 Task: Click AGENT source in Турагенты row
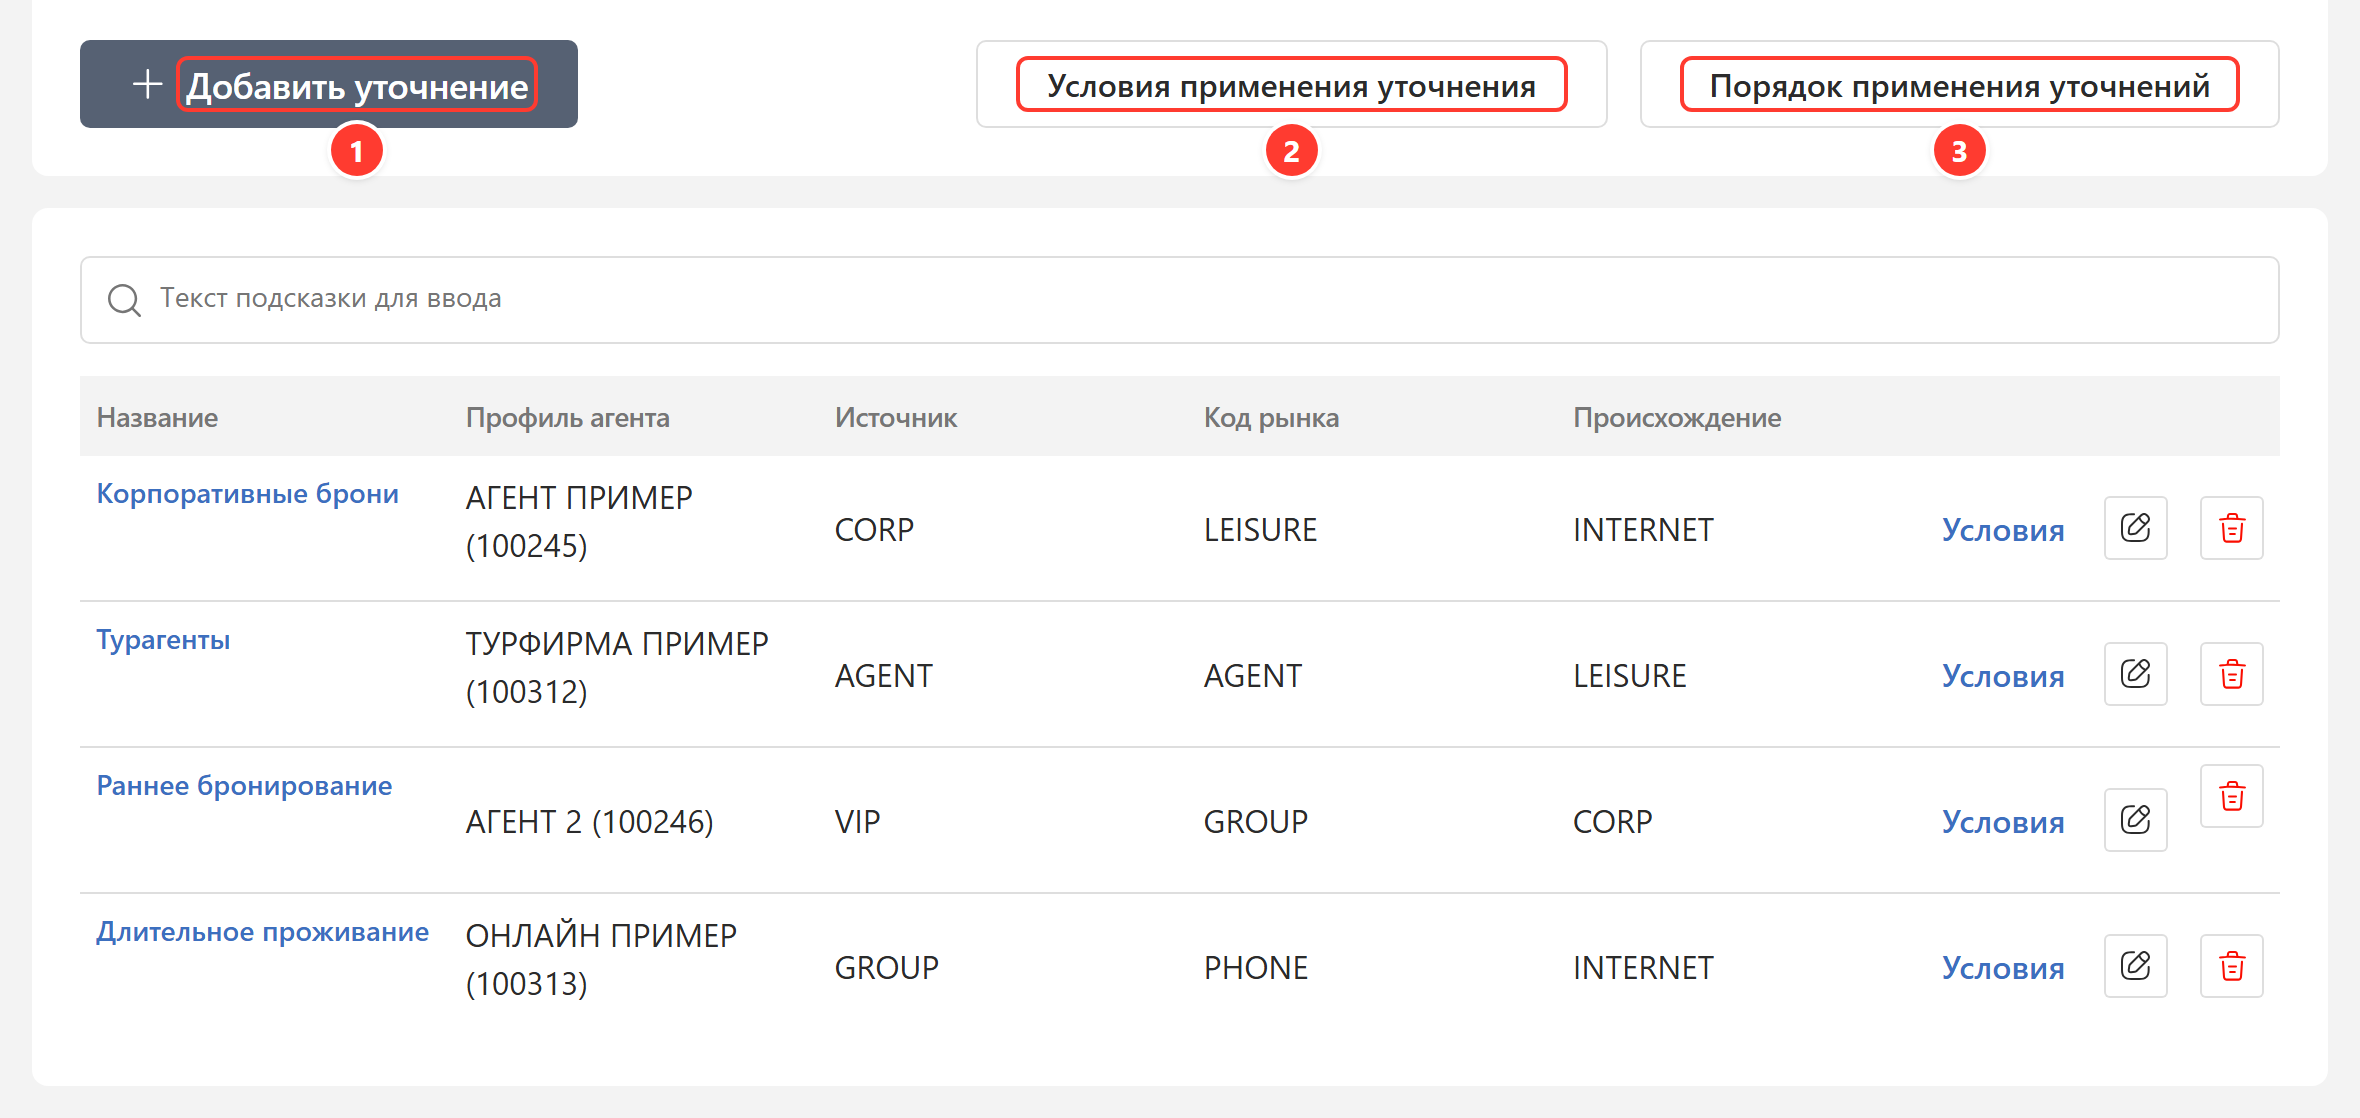point(883,676)
